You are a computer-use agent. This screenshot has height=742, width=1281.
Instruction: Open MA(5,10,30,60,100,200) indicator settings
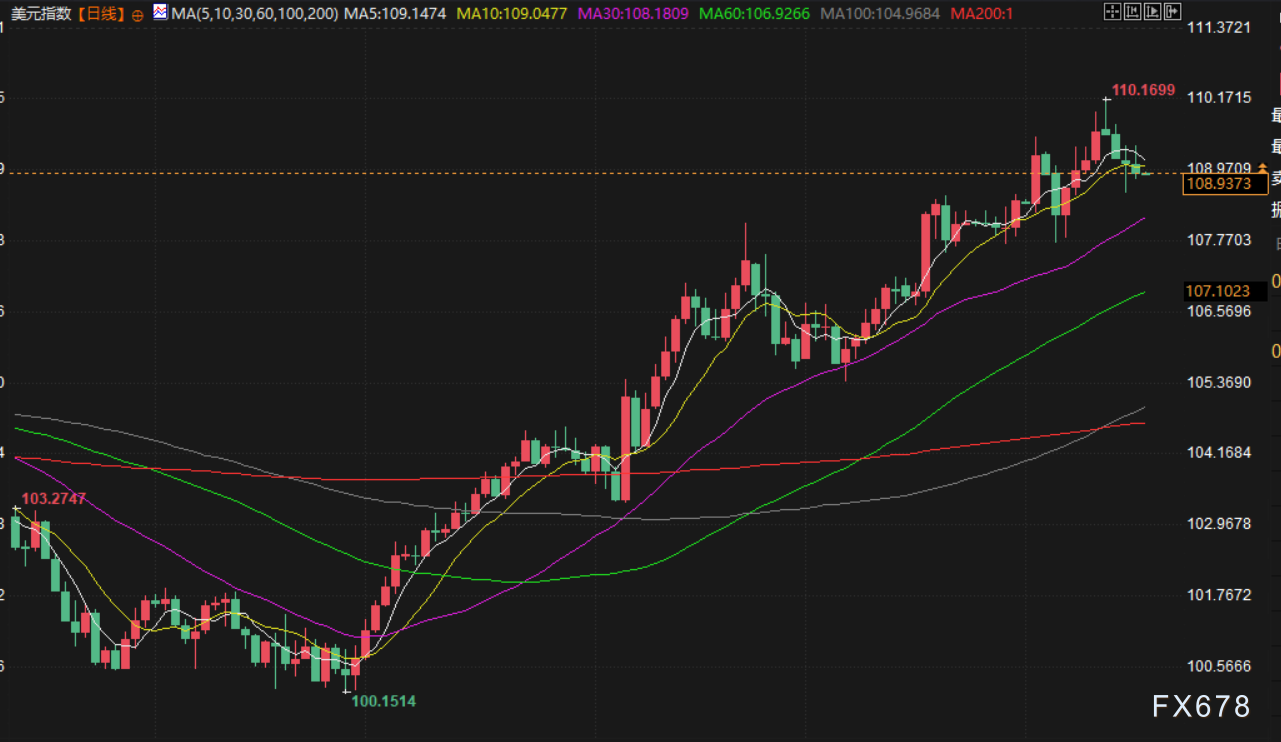pyautogui.click(x=255, y=14)
